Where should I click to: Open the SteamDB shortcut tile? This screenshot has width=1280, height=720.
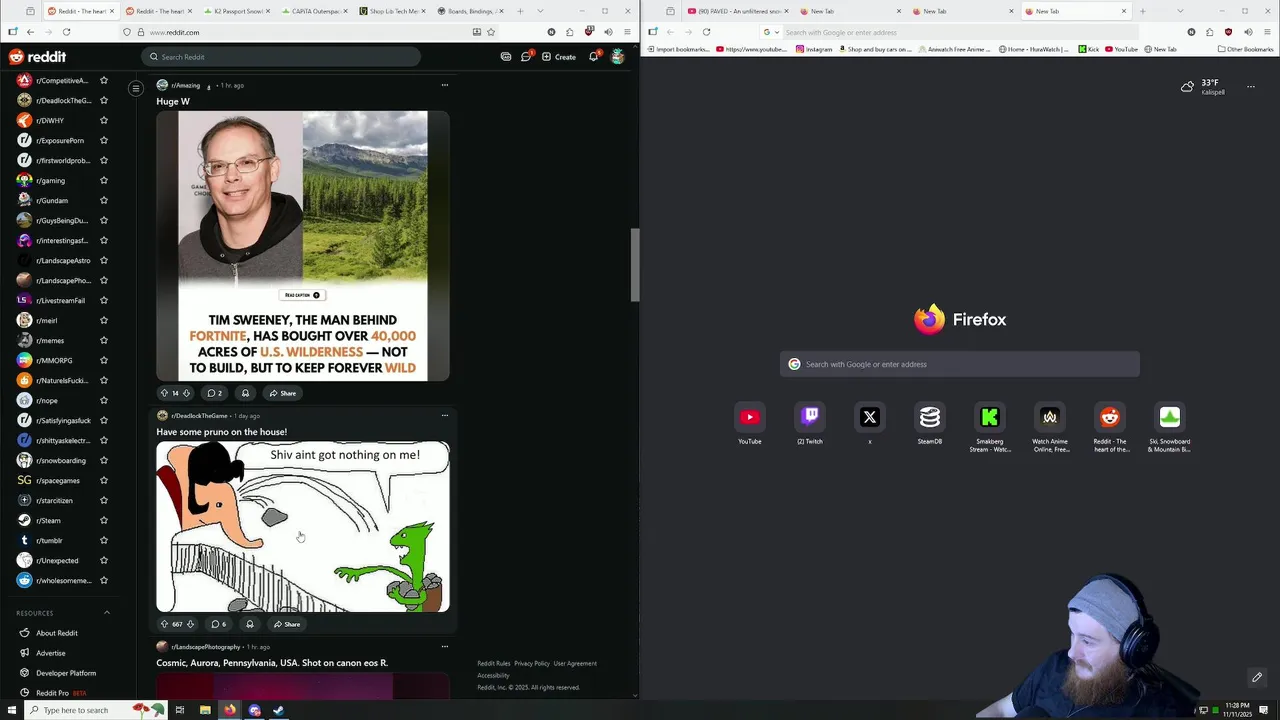click(x=930, y=417)
